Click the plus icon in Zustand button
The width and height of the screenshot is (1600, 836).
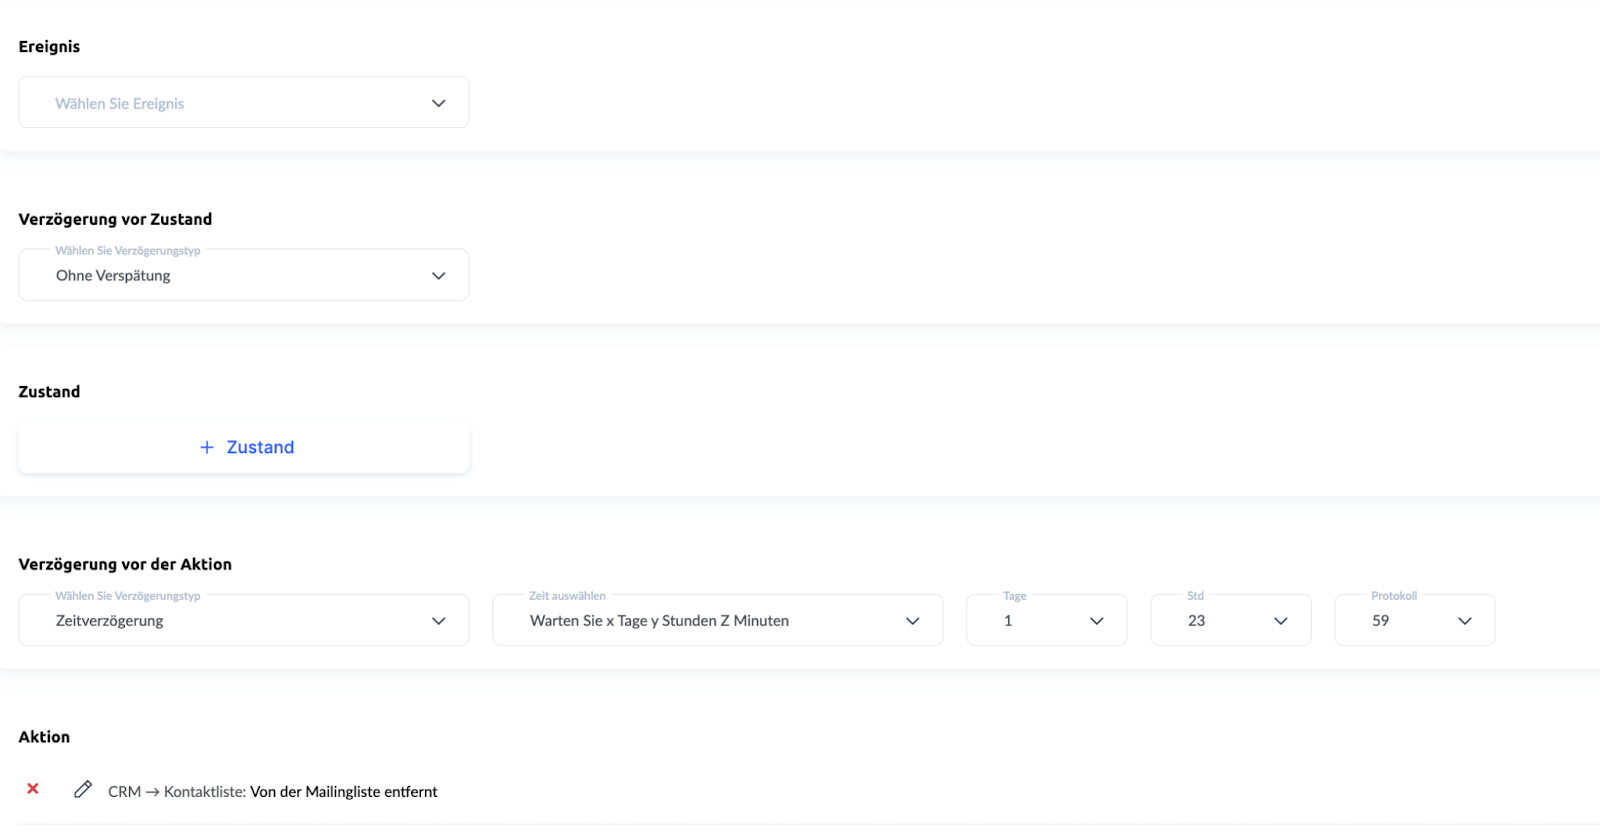207,447
